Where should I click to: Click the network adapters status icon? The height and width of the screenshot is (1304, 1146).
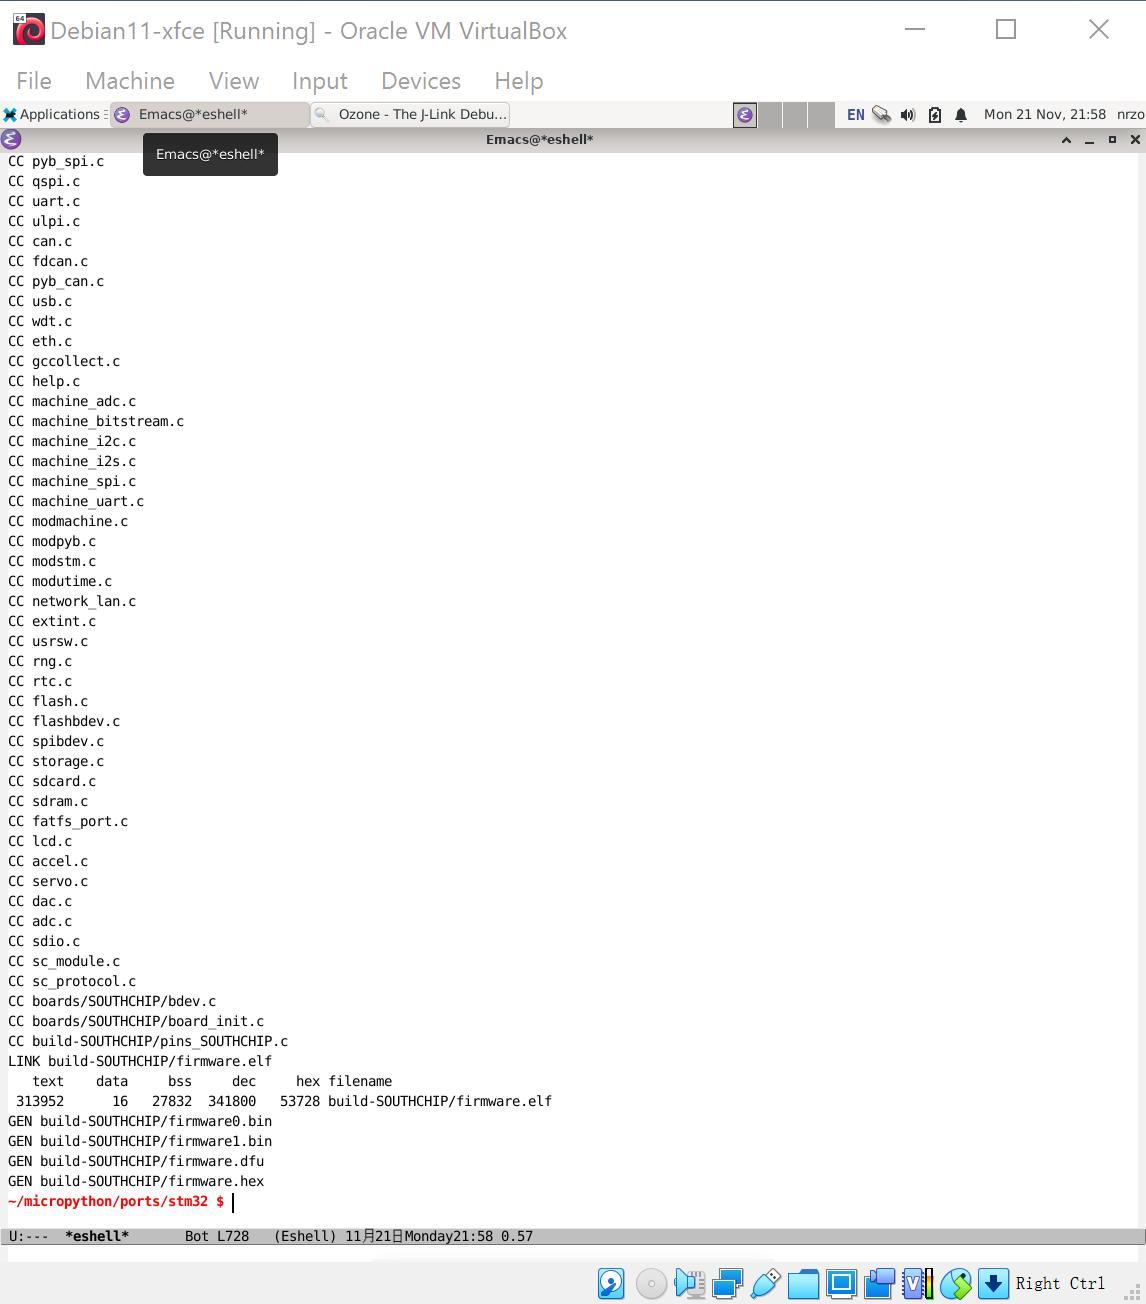click(727, 1283)
